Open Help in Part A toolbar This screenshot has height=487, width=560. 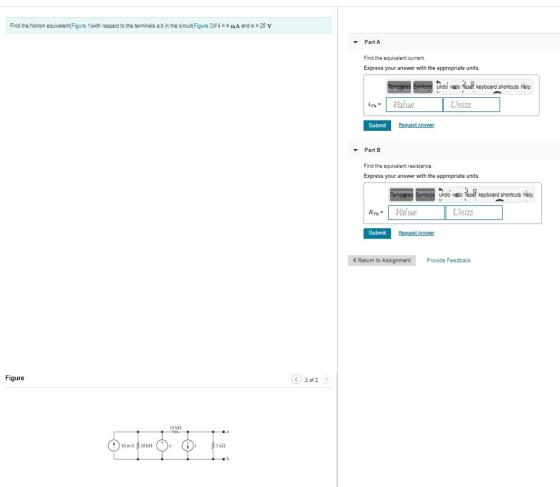pos(525,87)
